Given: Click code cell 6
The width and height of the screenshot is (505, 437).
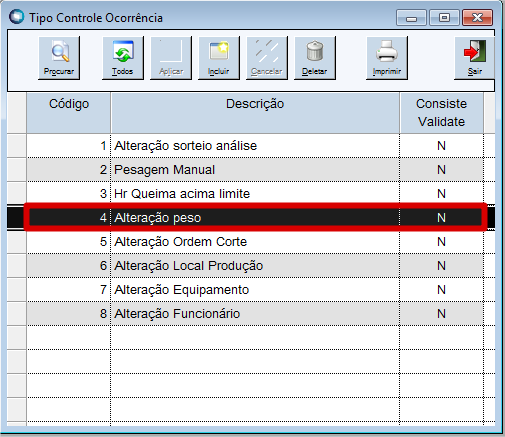Looking at the screenshot, I should pos(69,266).
